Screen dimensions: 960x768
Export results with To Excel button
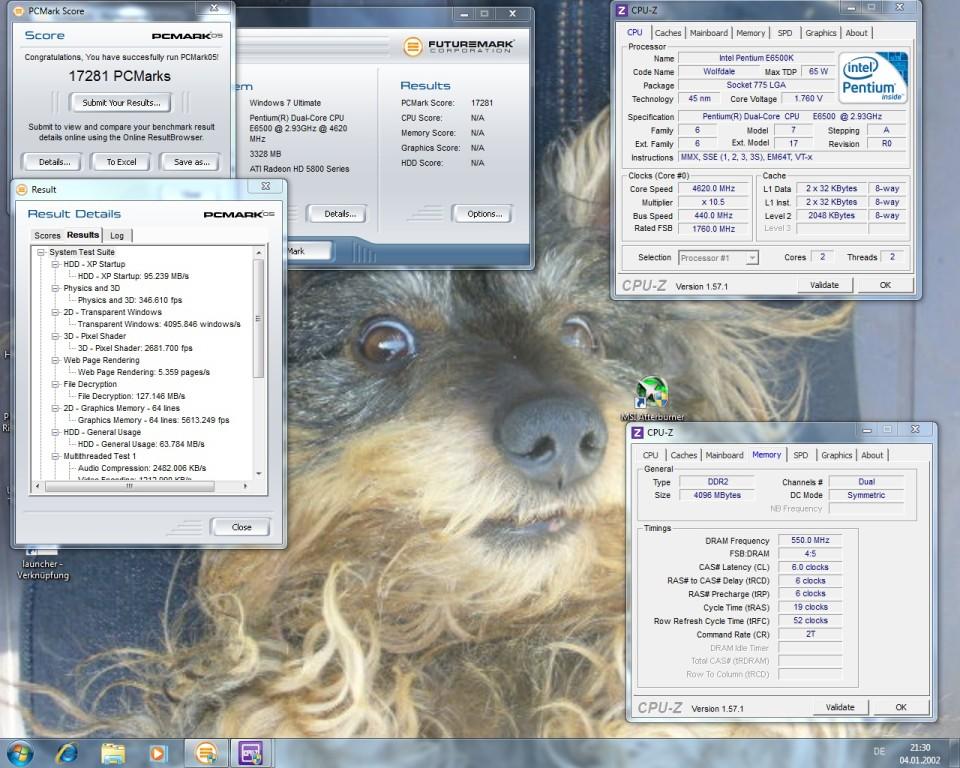(x=121, y=162)
